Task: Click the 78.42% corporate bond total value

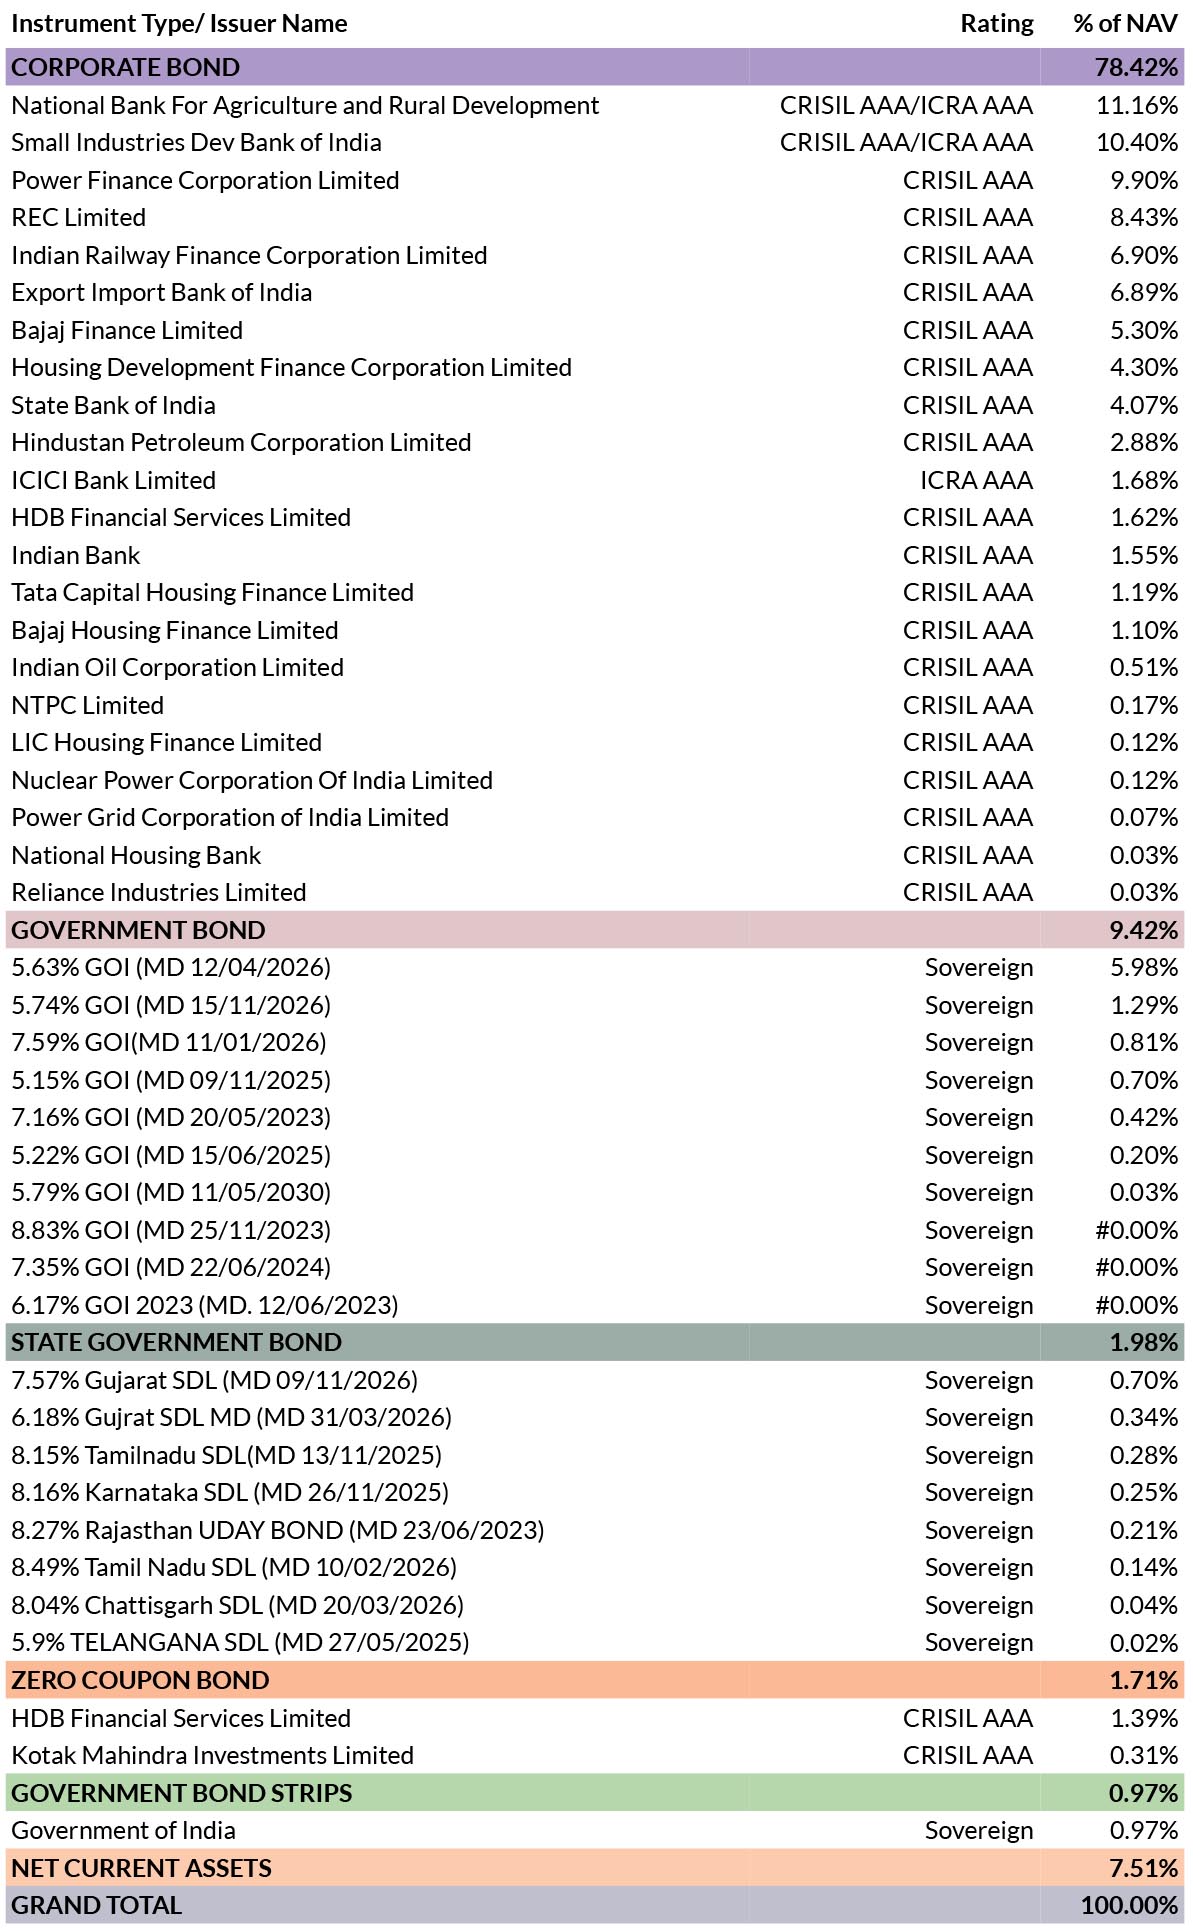Action: coord(1136,67)
